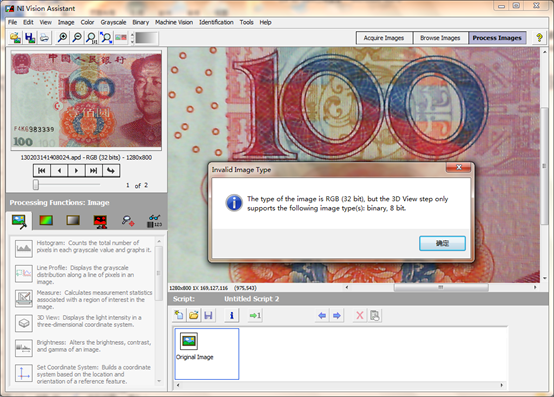Select the 3D View function icon

(24, 323)
